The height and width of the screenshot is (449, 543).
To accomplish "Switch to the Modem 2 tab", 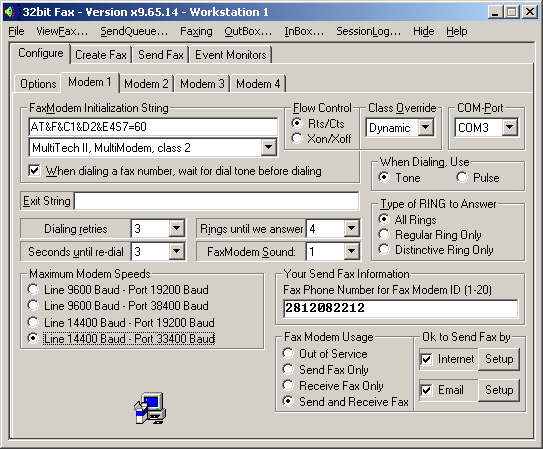I will [x=146, y=84].
